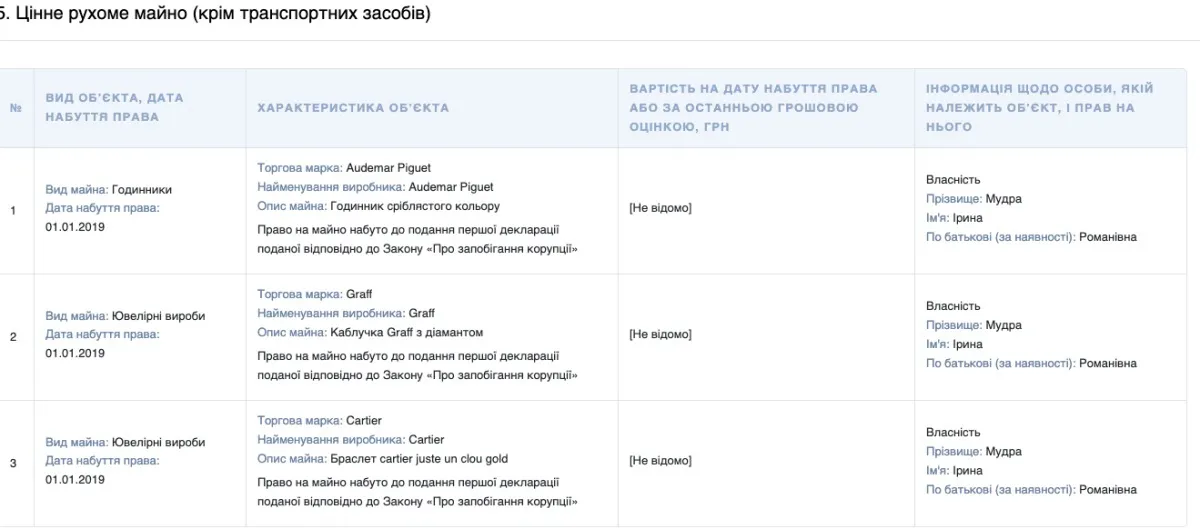Click the "Годинники" property type in row 1
Screen dimensions: 1200x529
[x=141, y=189]
